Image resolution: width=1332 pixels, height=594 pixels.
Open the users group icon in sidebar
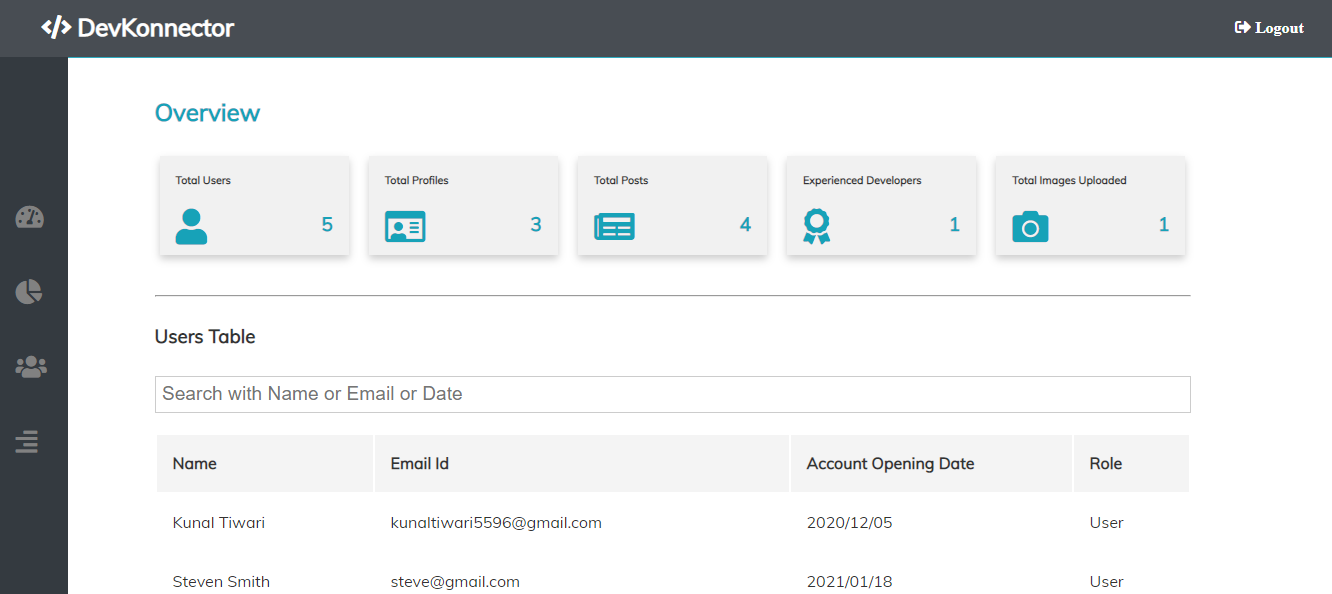click(31, 367)
